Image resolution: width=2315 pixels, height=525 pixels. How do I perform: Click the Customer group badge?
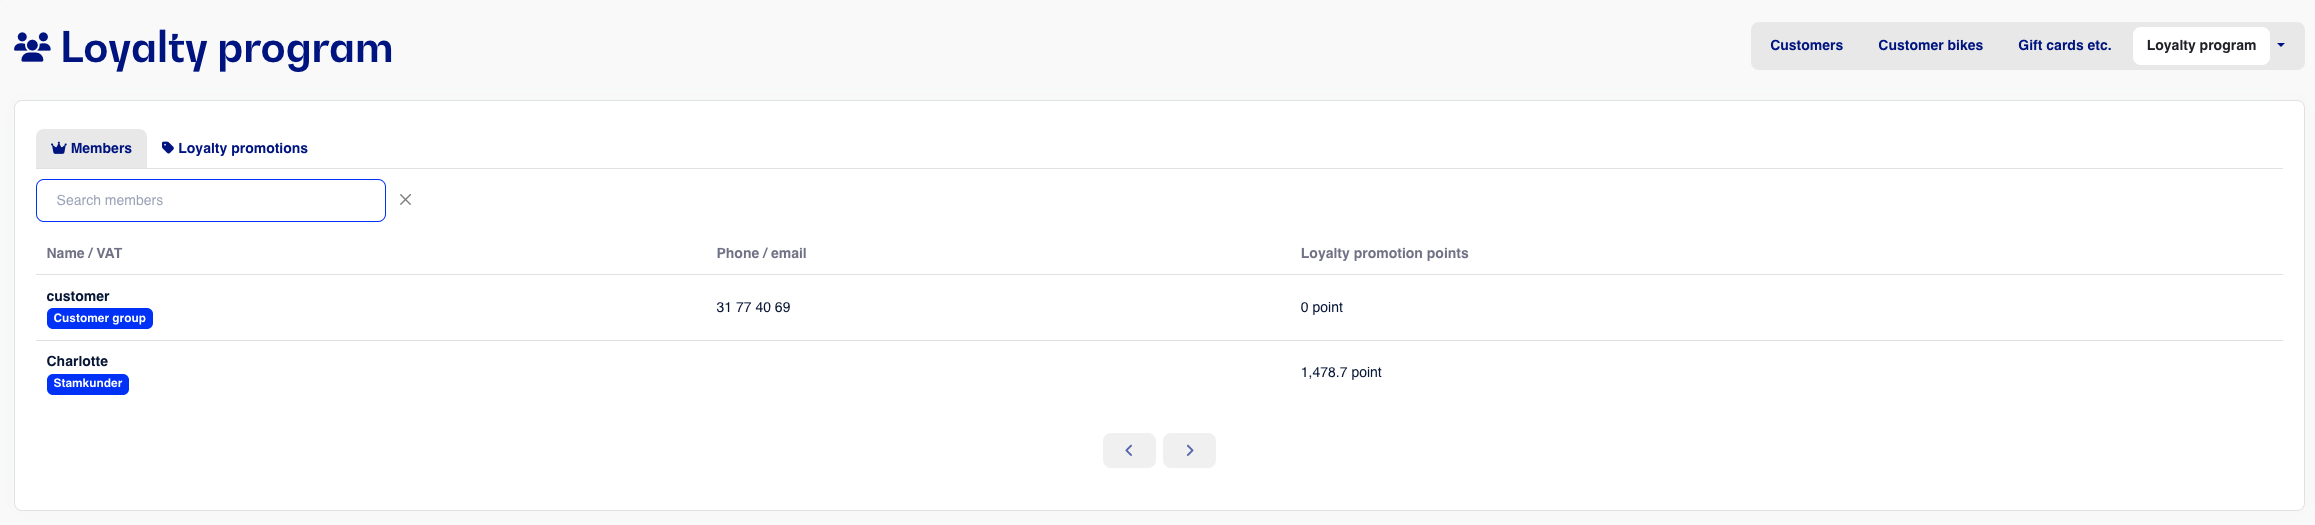pyautogui.click(x=100, y=318)
